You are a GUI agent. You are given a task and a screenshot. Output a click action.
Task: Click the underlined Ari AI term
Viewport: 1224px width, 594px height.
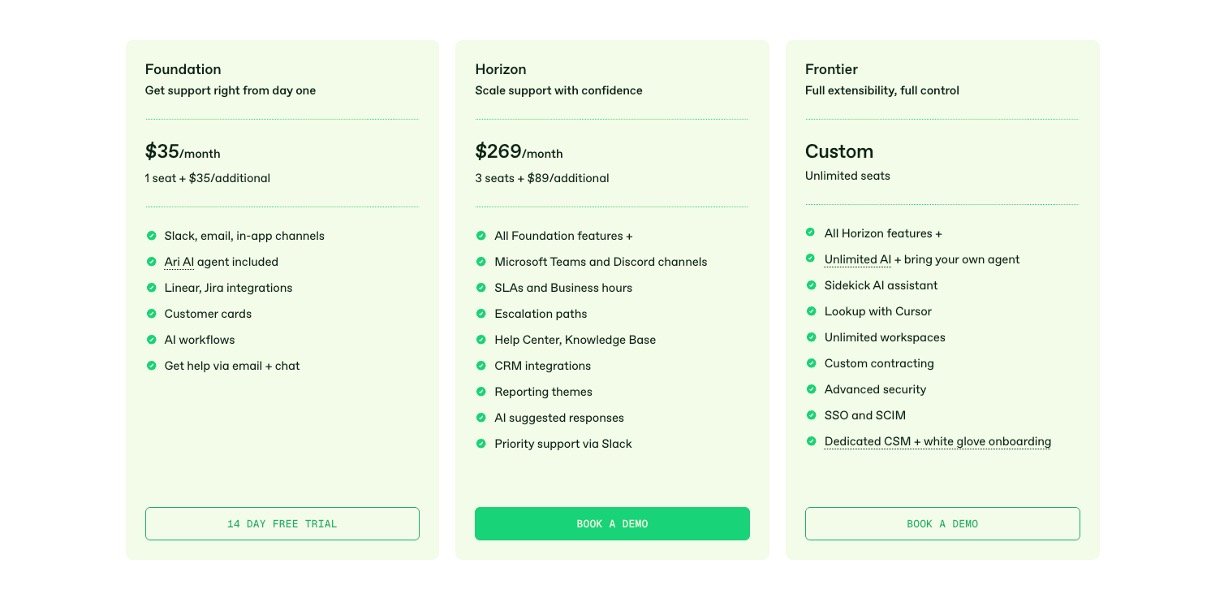(x=181, y=262)
